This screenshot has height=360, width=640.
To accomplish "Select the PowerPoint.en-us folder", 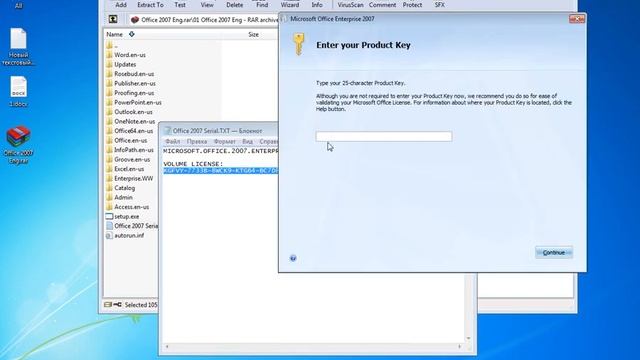I will click(134, 102).
